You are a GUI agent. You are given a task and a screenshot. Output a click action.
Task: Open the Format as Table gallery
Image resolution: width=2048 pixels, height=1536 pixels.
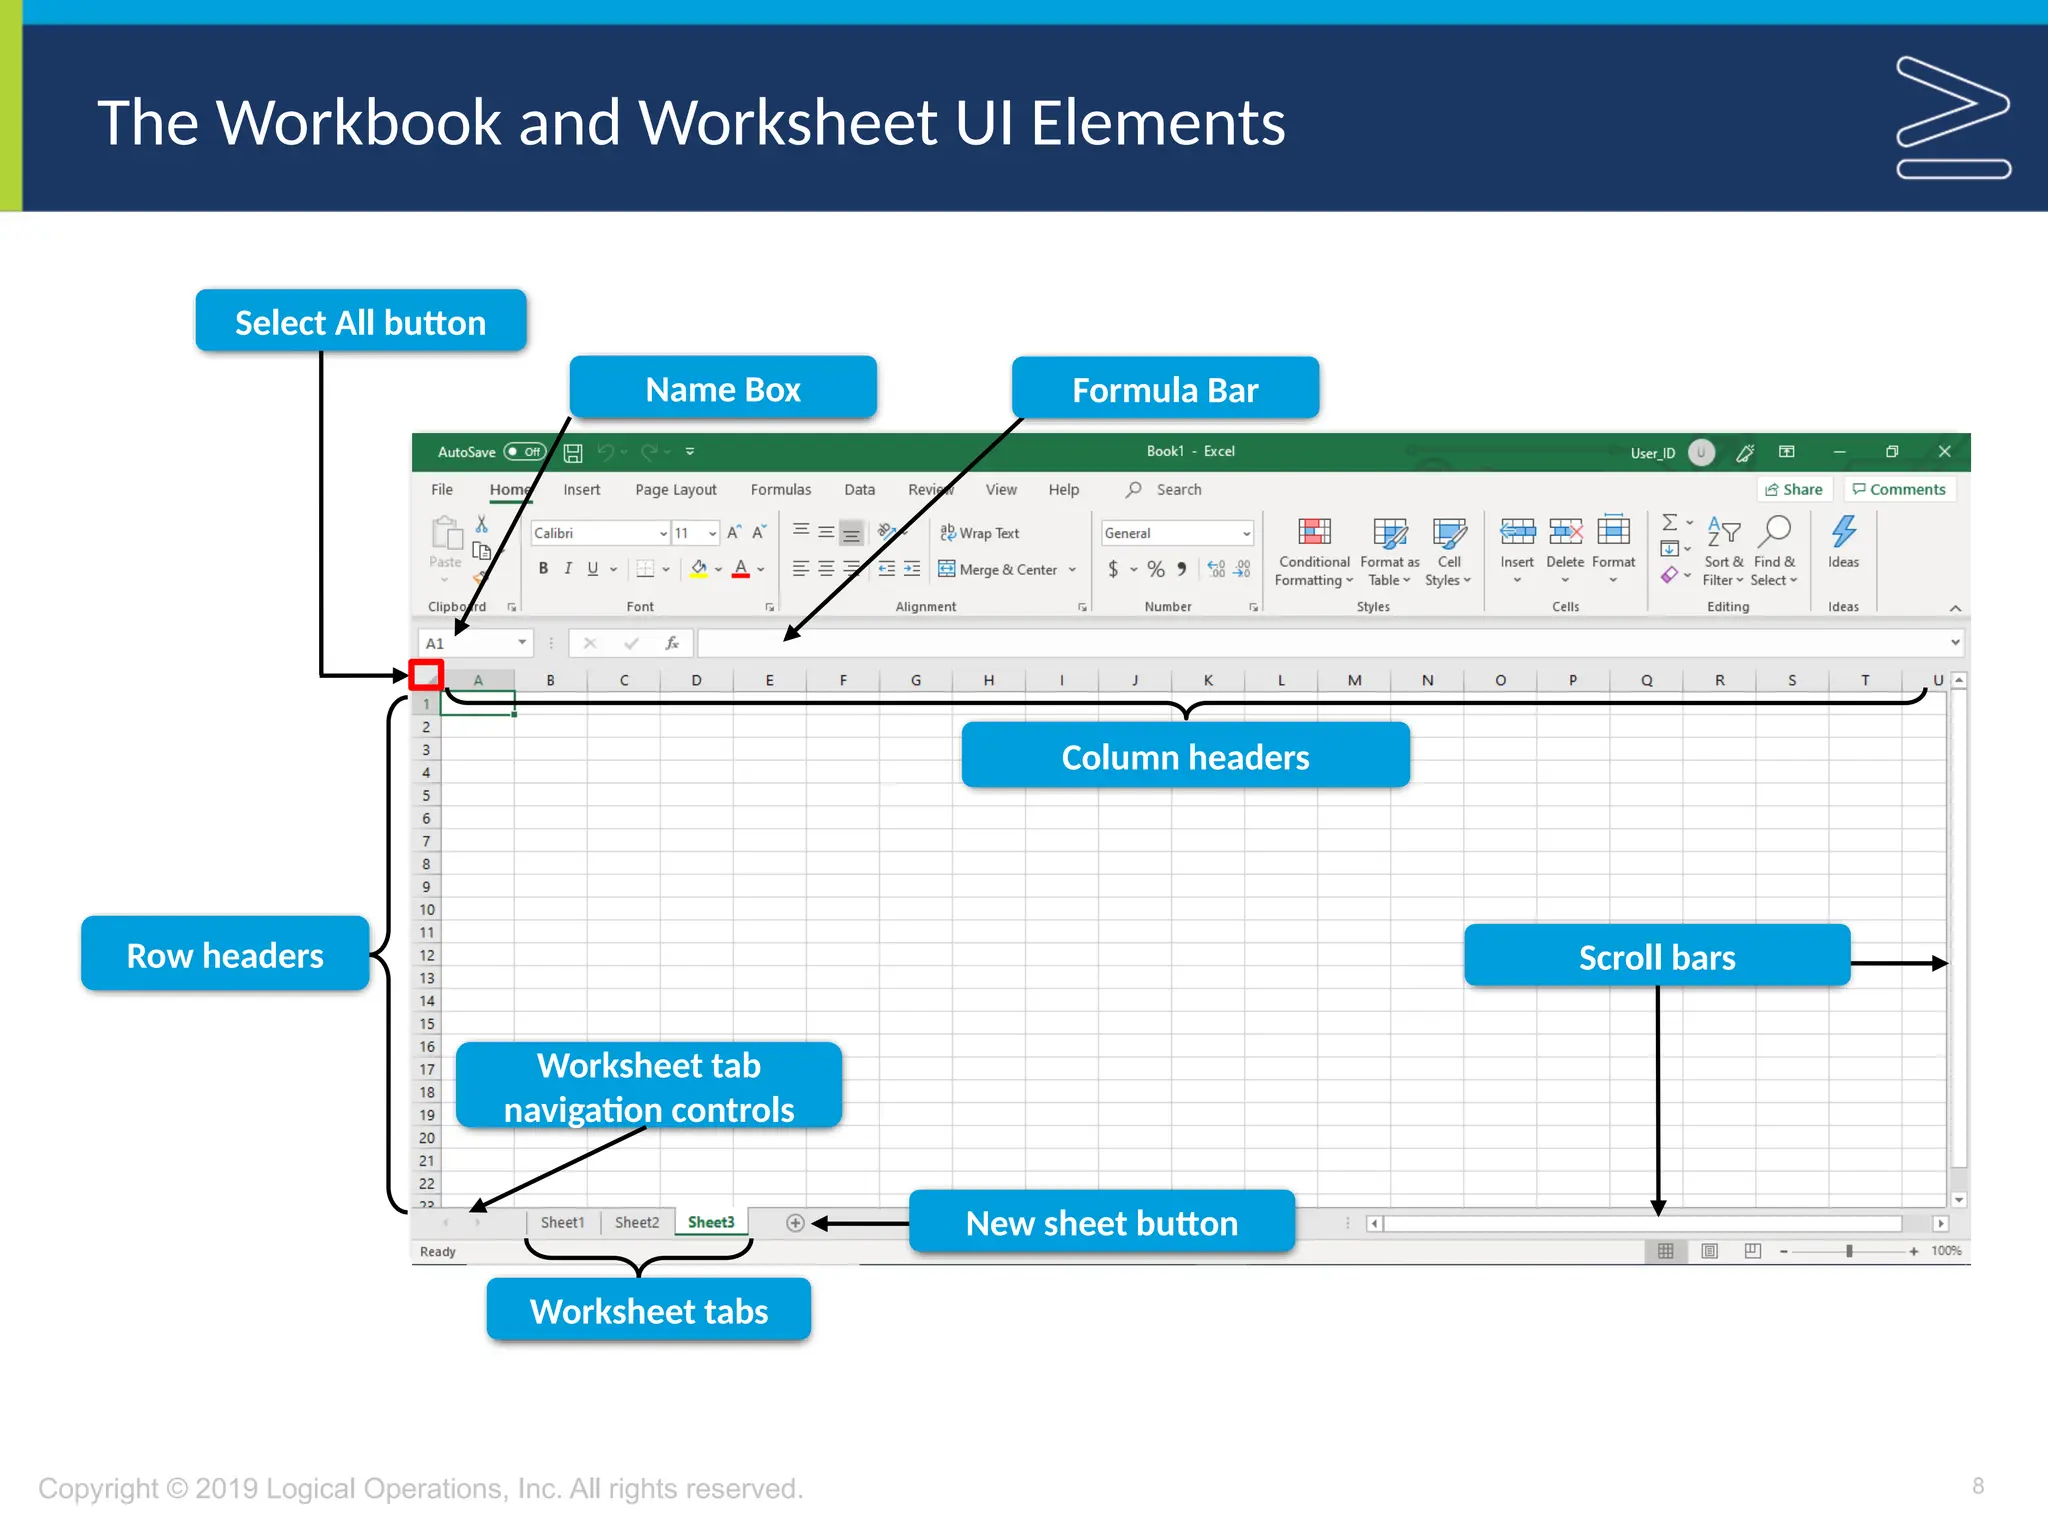1390,551
